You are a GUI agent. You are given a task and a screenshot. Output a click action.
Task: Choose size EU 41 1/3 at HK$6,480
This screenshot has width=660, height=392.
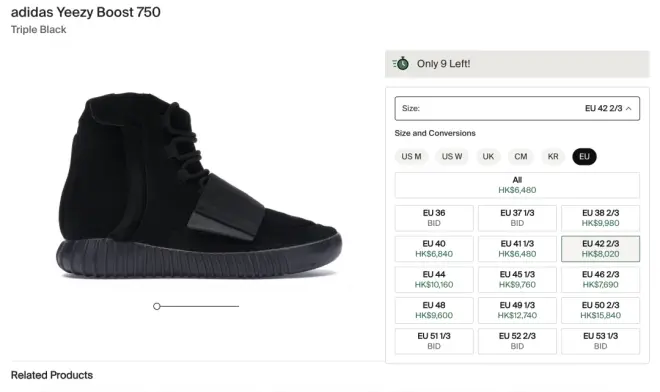pos(517,249)
